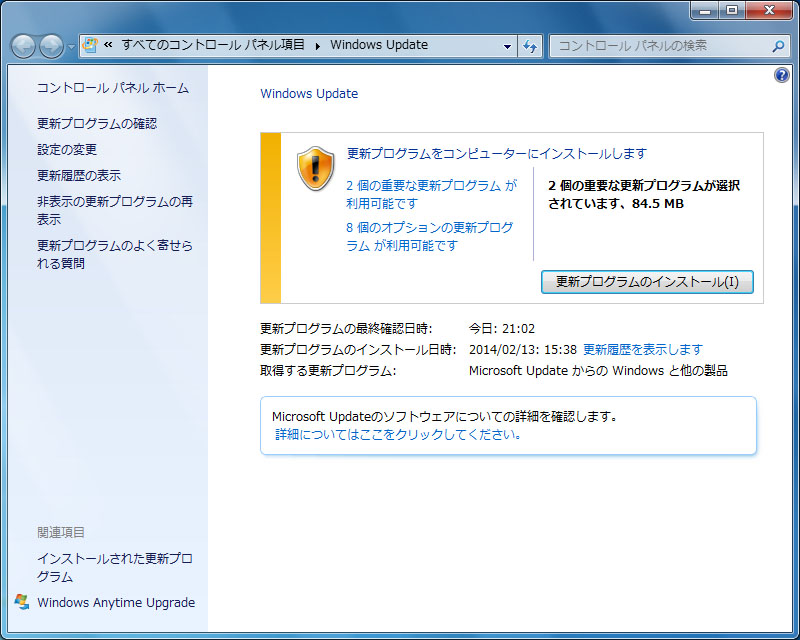This screenshot has height=640, width=800.
Task: Open Windows Anytime Upgrade link
Action: (116, 603)
